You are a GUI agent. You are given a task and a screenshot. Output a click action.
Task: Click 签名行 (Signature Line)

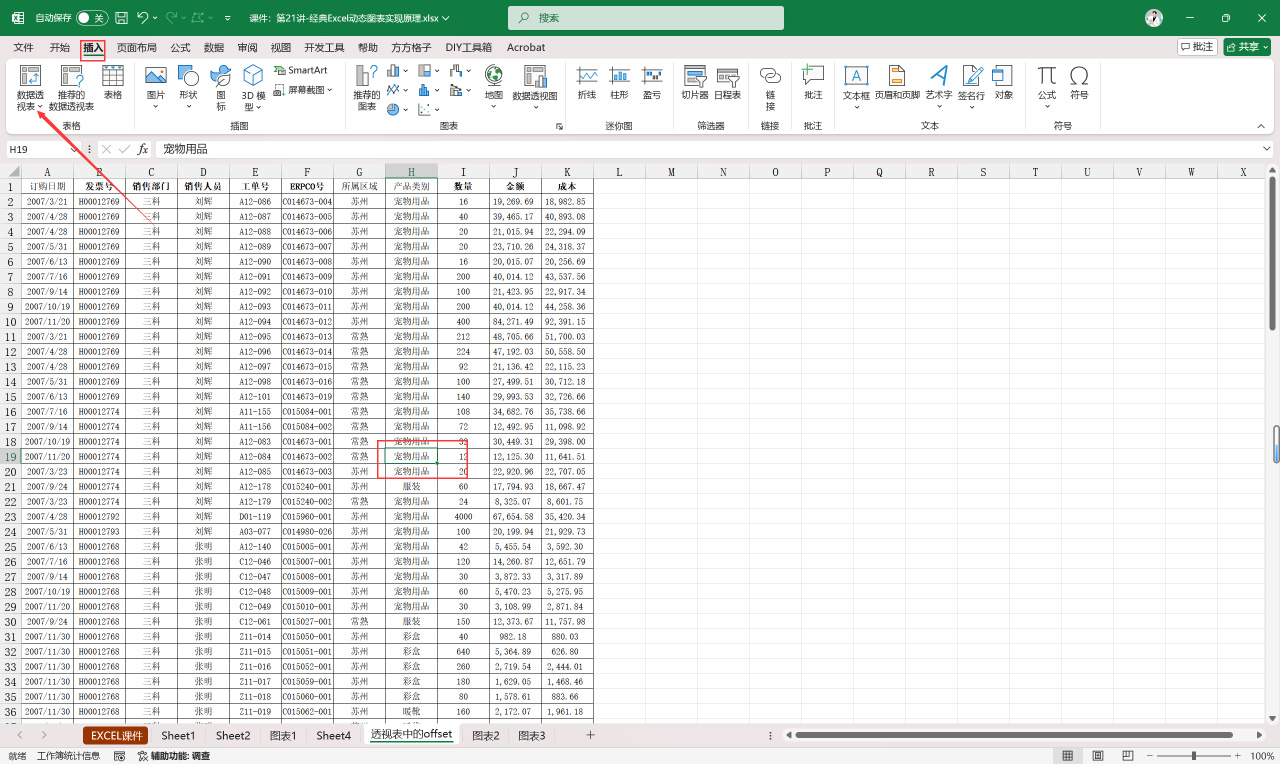[972, 87]
